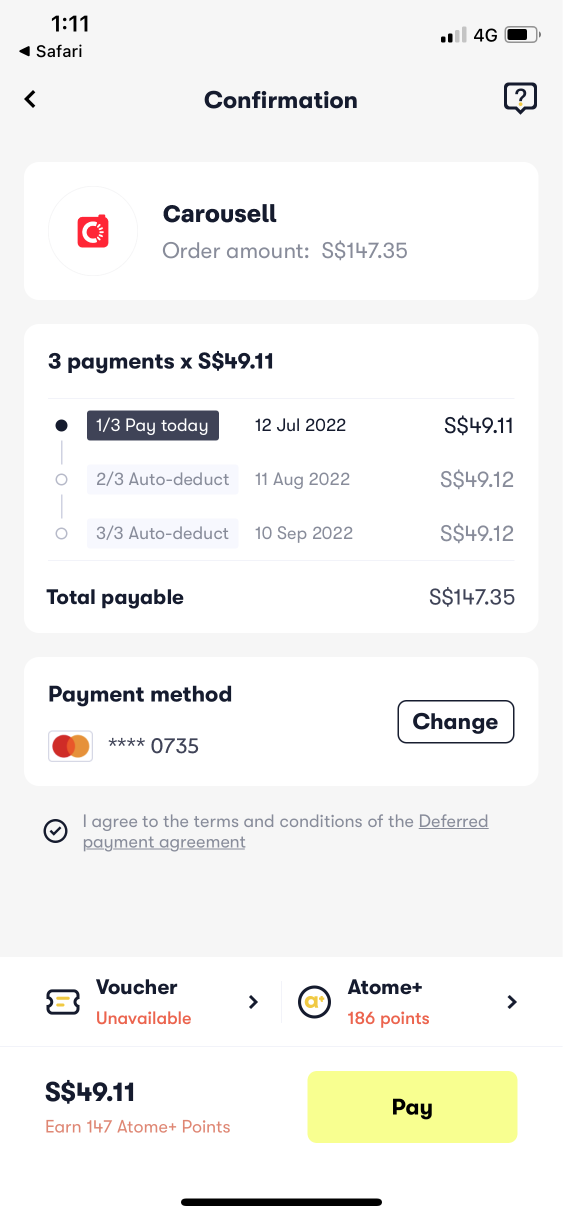Open the help chat icon
563x1218 pixels.
[x=520, y=98]
